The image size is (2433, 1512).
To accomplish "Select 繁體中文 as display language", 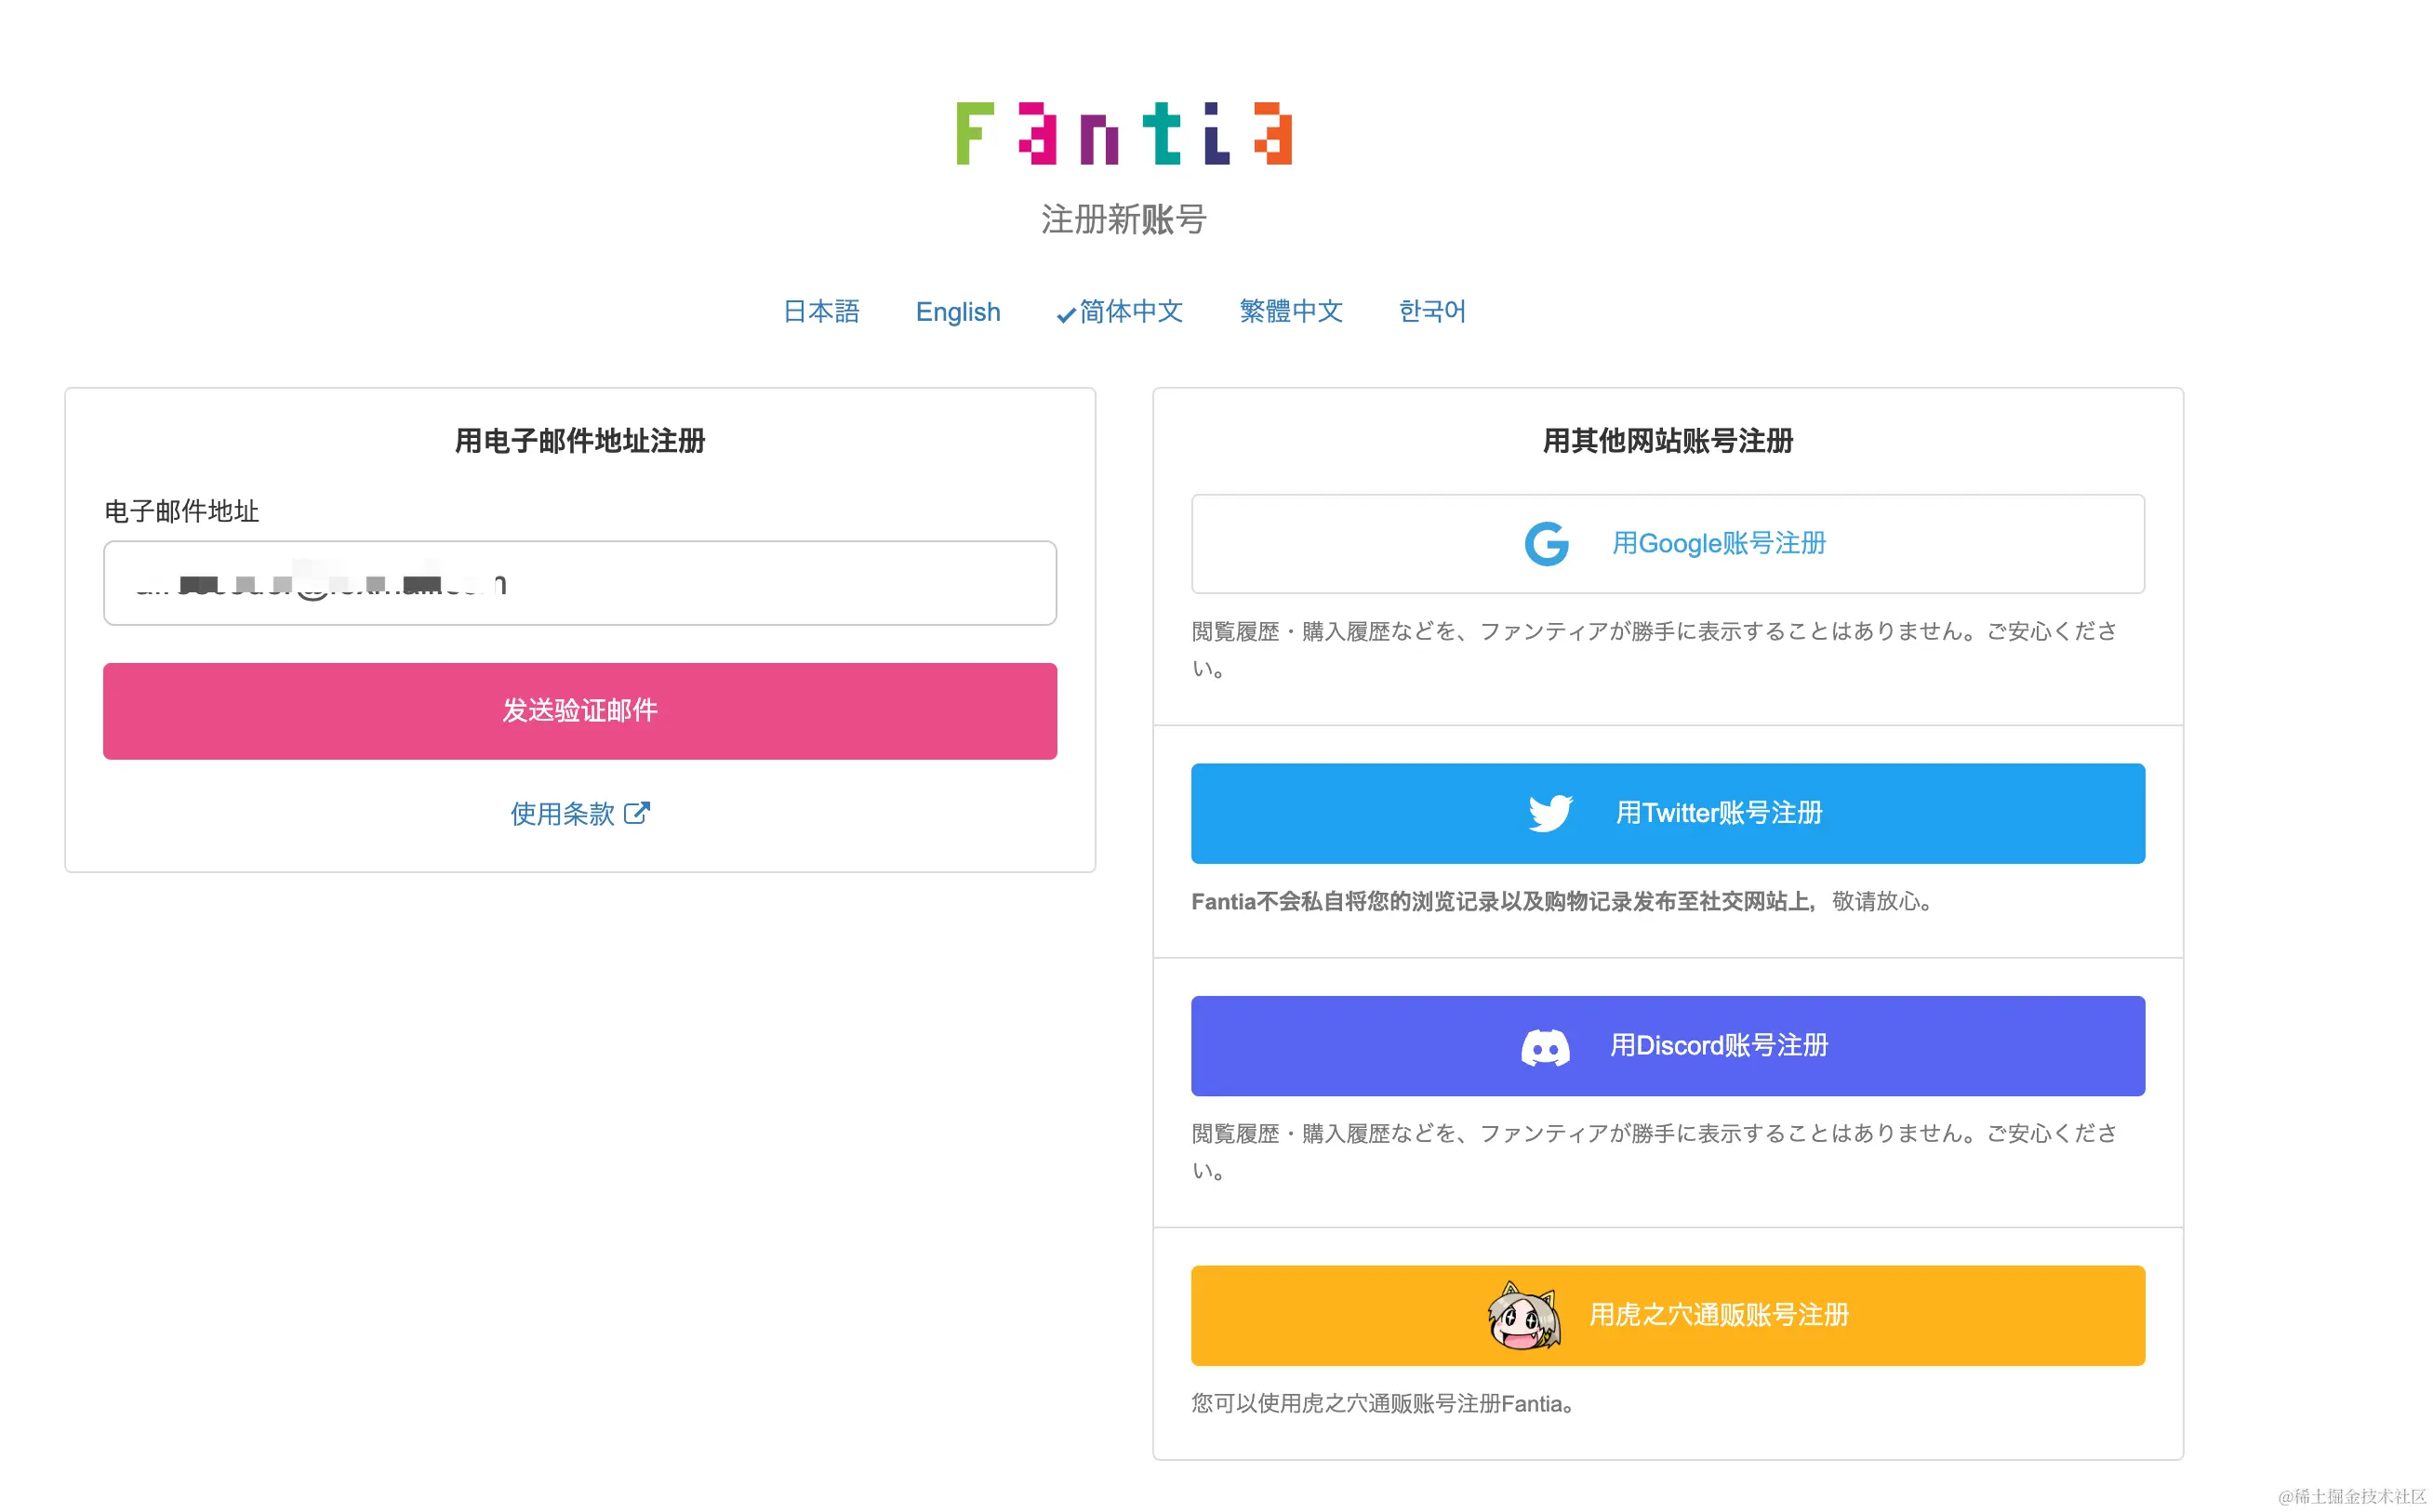I will 1291,311.
